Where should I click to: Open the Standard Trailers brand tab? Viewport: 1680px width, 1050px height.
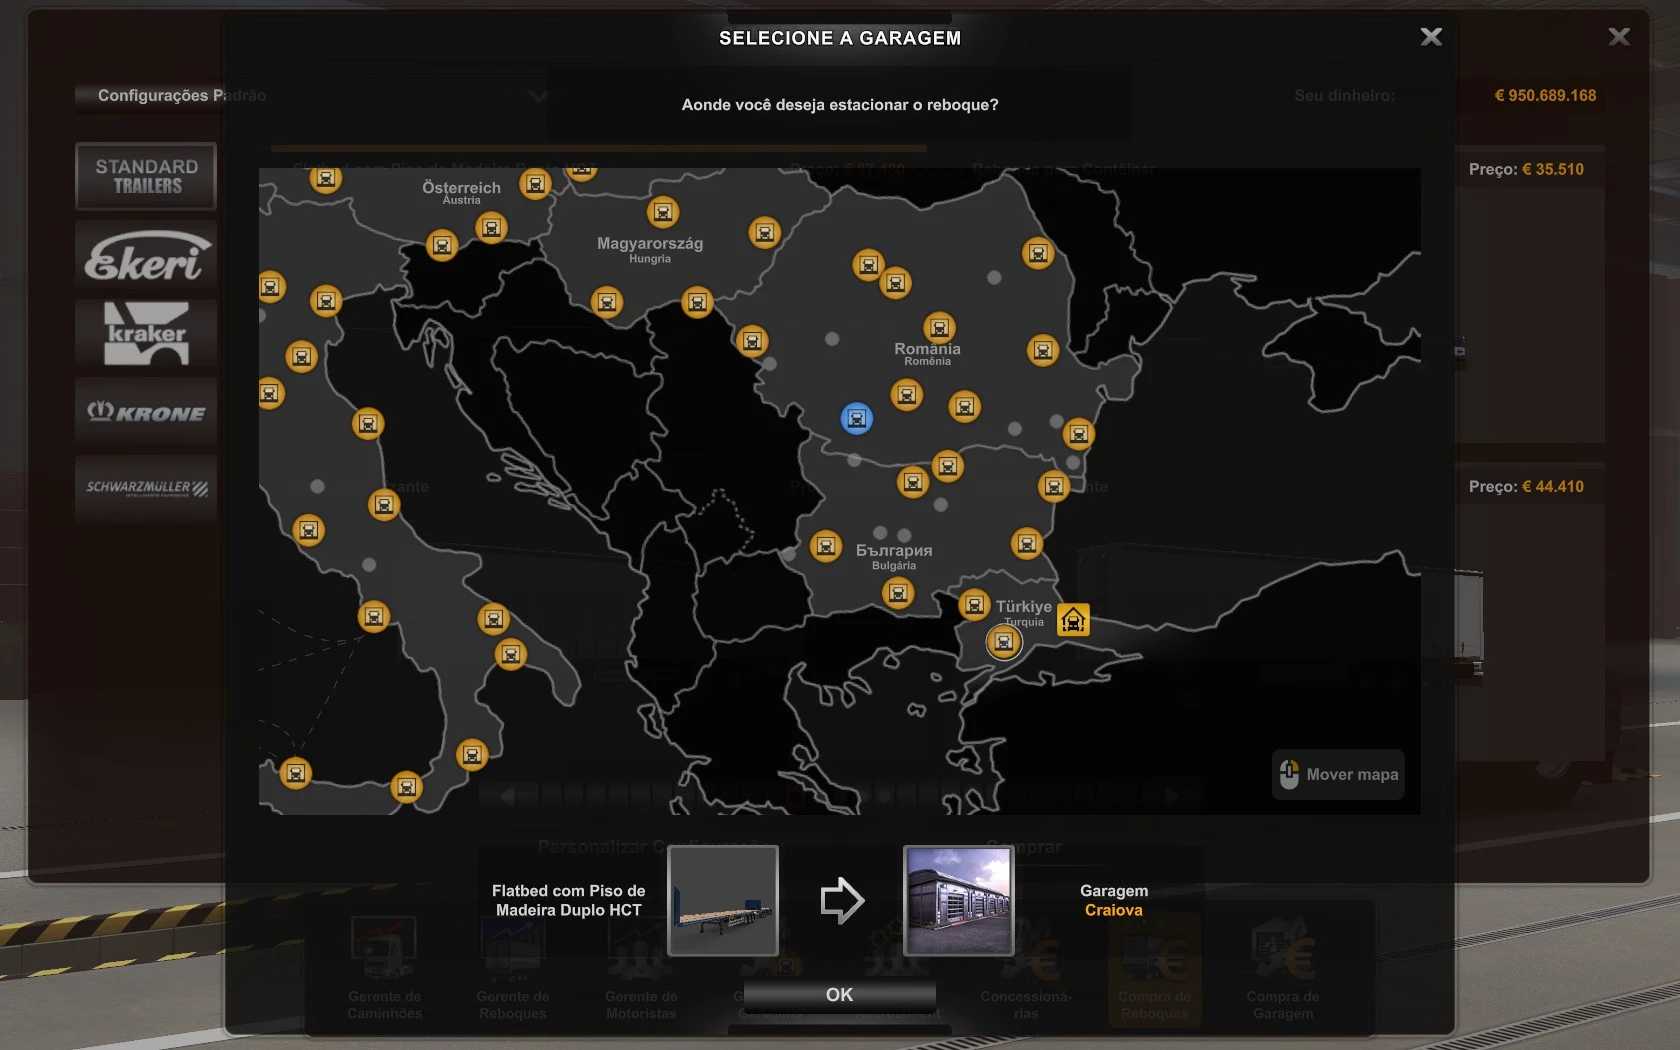tap(146, 176)
